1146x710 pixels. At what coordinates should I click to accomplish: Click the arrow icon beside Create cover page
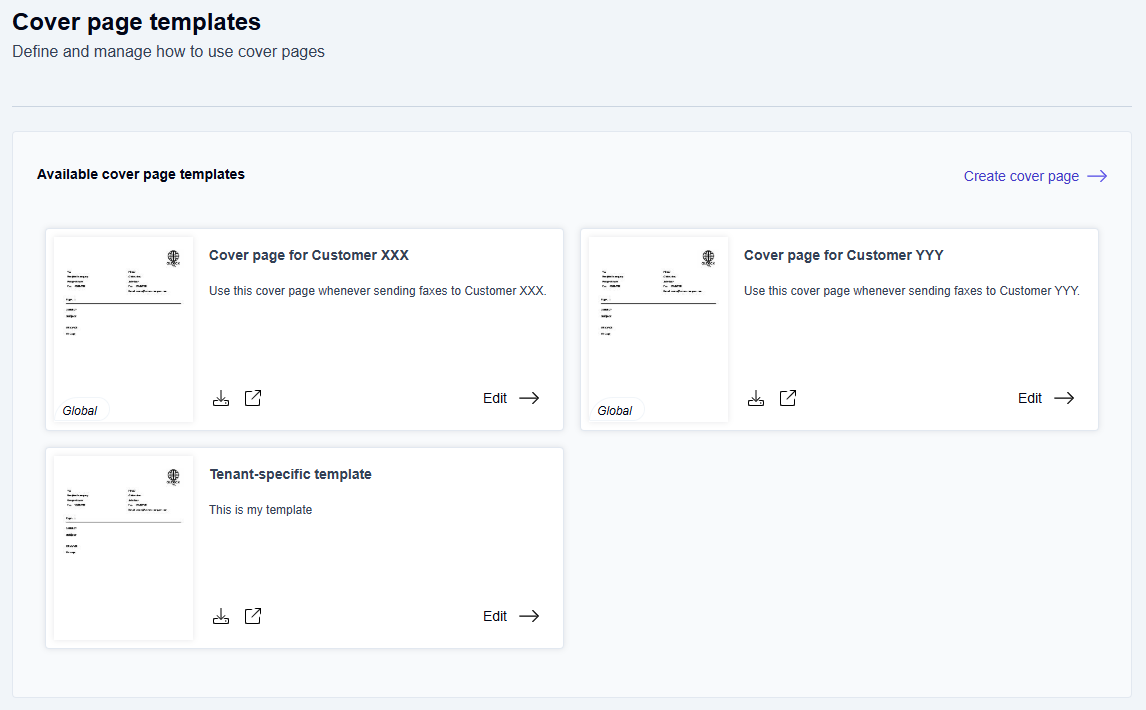[1097, 176]
